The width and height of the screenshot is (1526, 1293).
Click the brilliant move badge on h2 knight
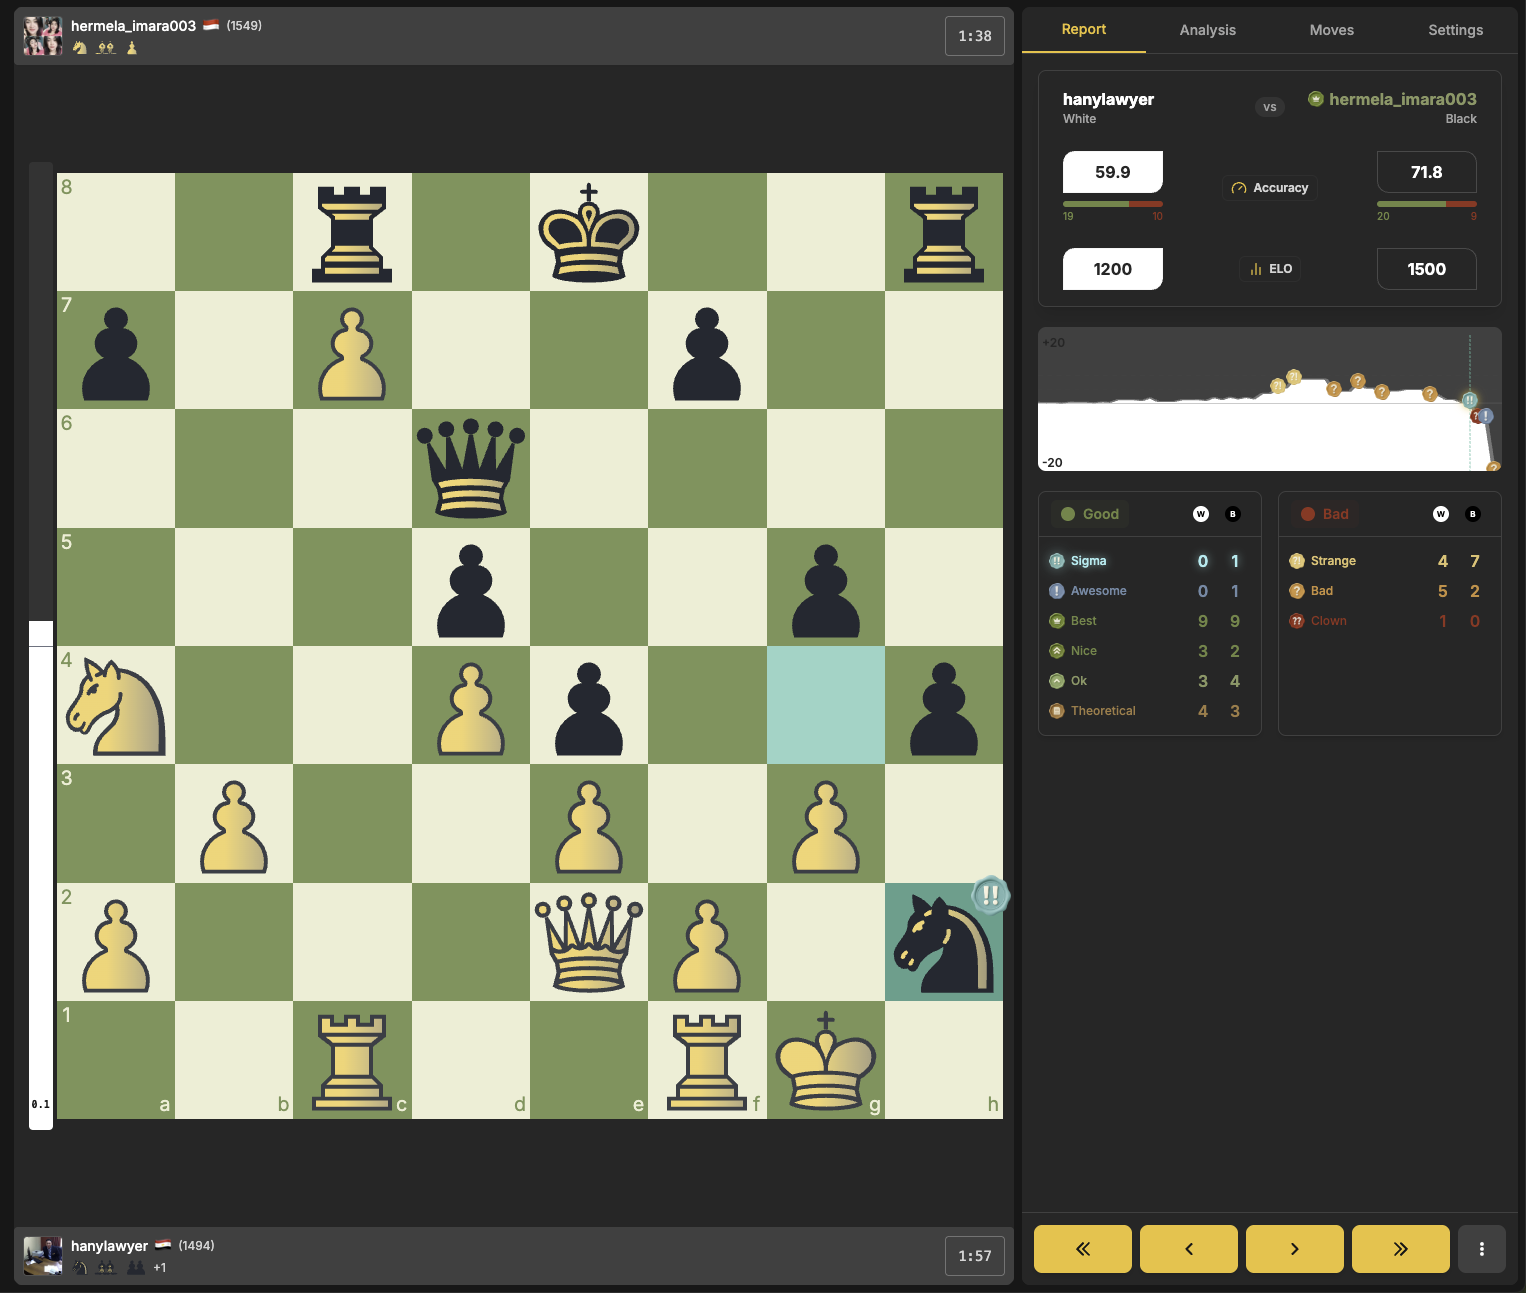(990, 895)
